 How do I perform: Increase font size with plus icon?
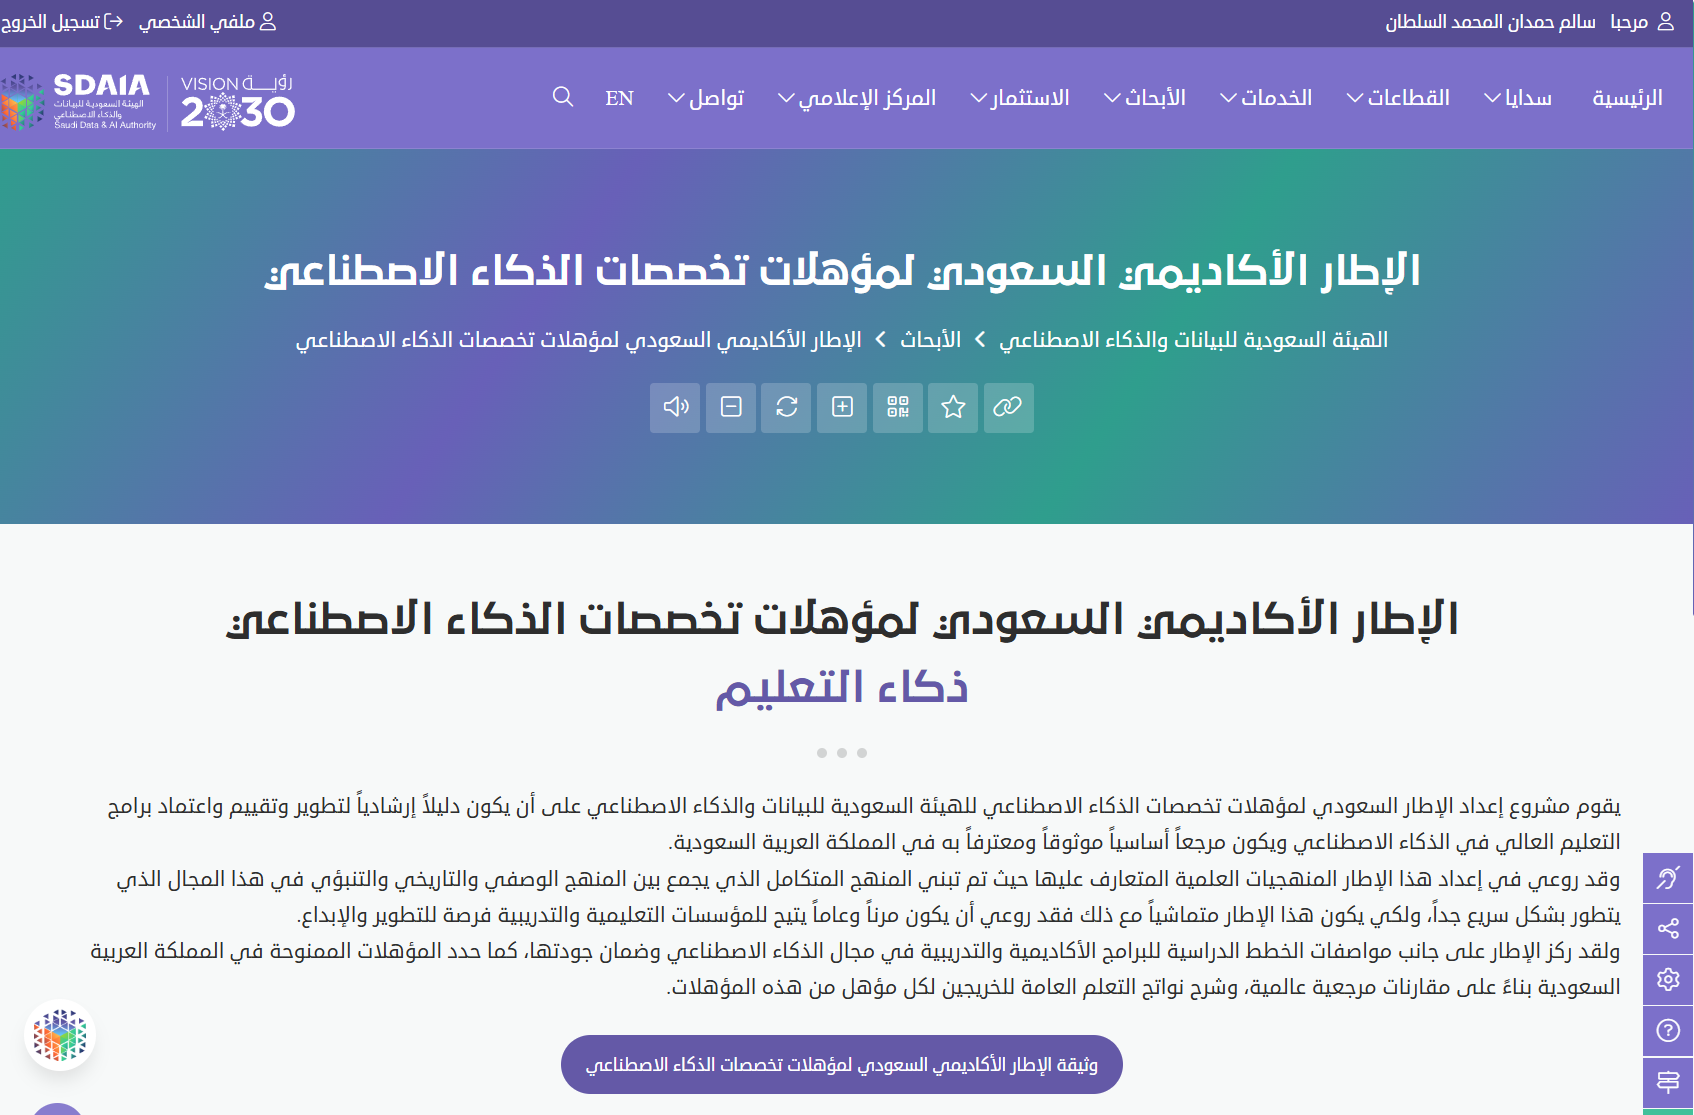(x=842, y=407)
